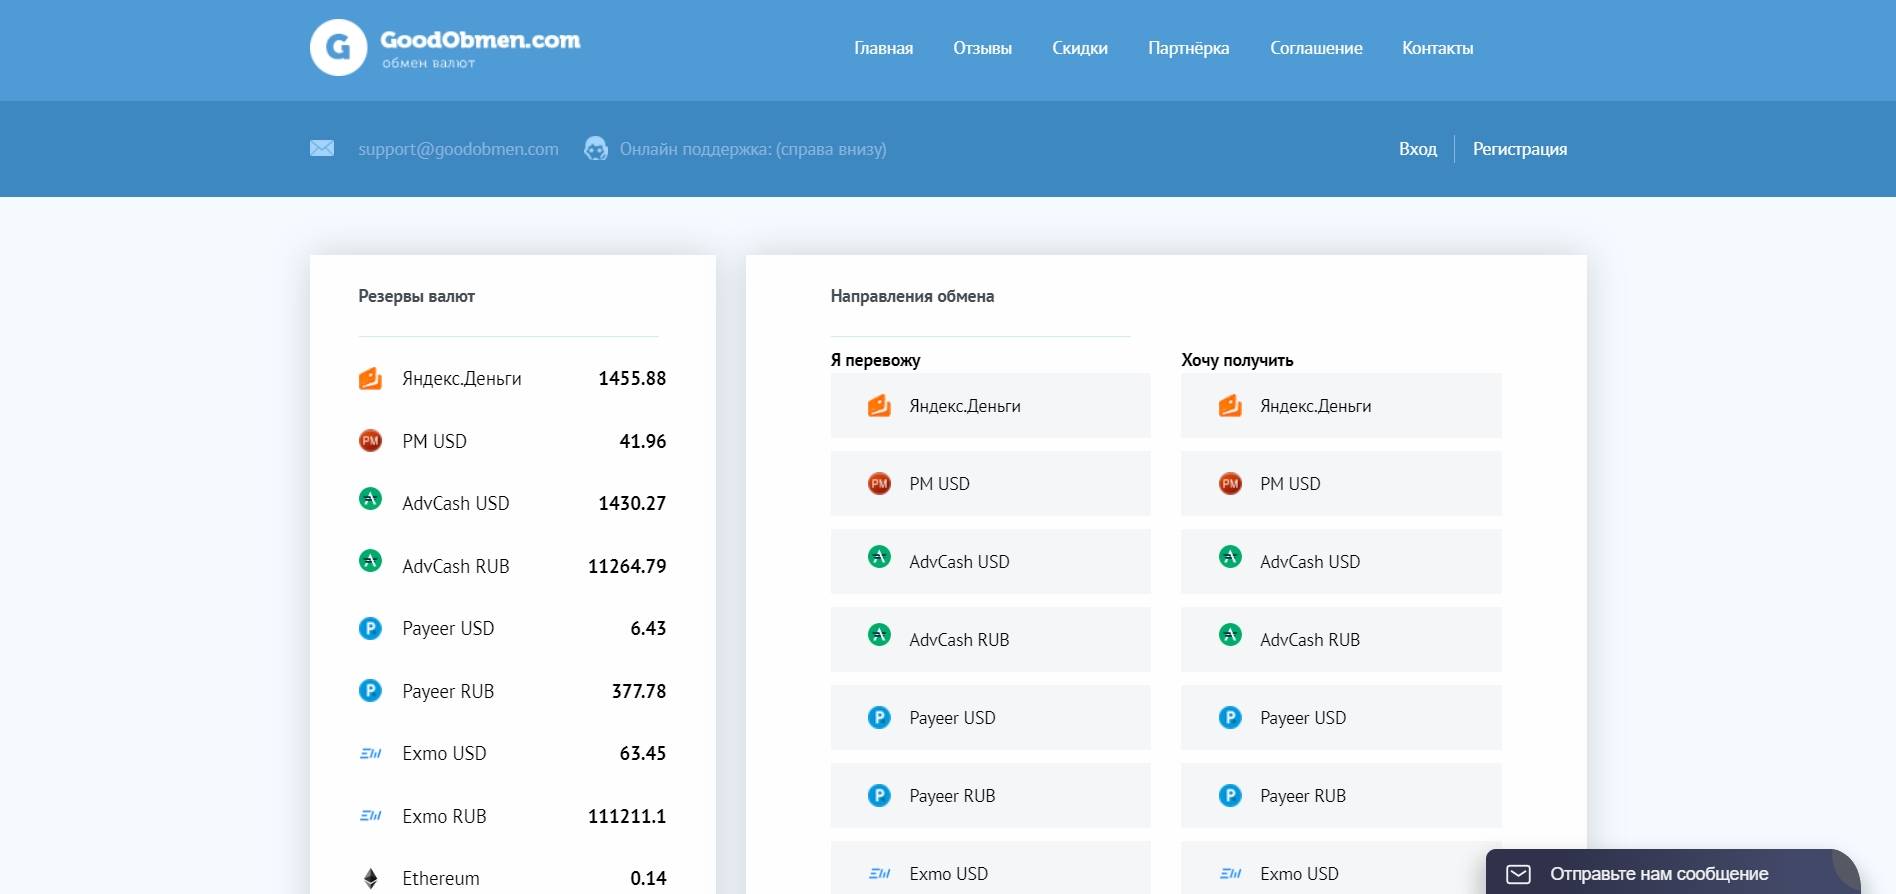The height and width of the screenshot is (894, 1896).
Task: Select Exmo USD under Я перевожу
Action: pyautogui.click(x=990, y=868)
